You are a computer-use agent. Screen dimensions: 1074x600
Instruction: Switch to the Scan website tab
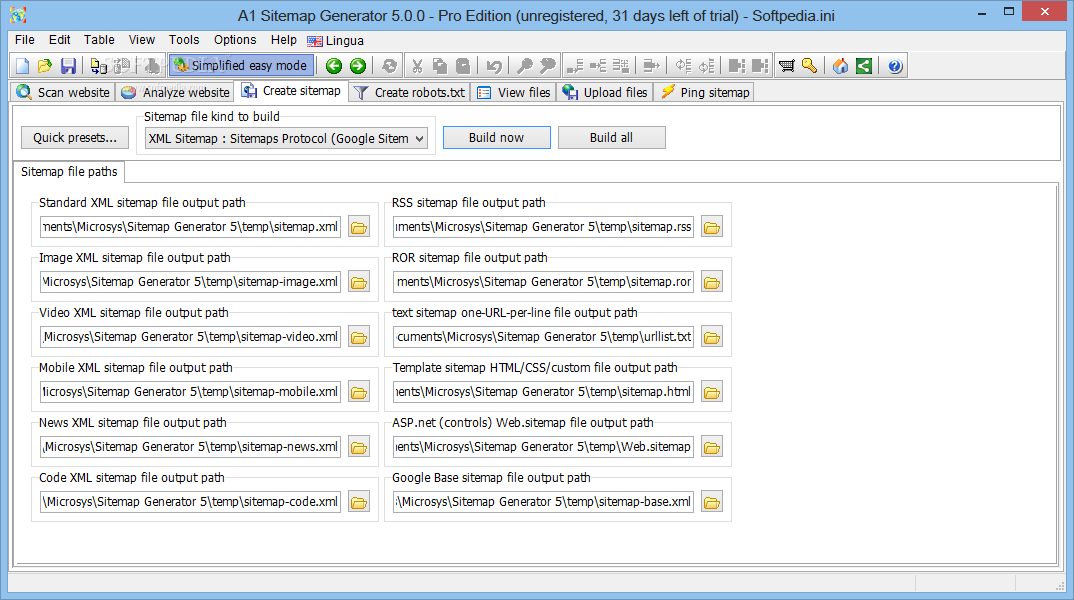pyautogui.click(x=63, y=92)
